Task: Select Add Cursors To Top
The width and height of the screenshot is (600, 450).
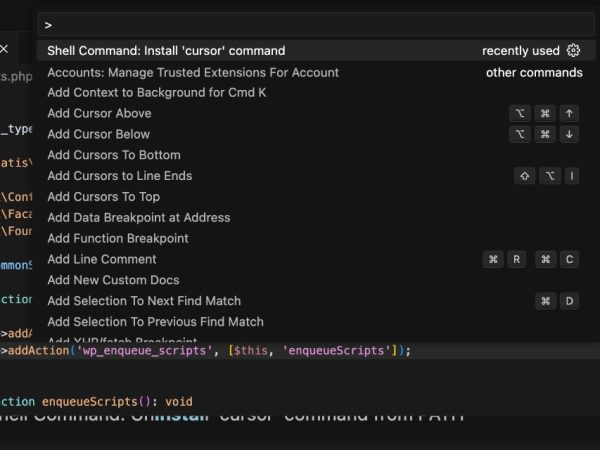Action: point(316,197)
